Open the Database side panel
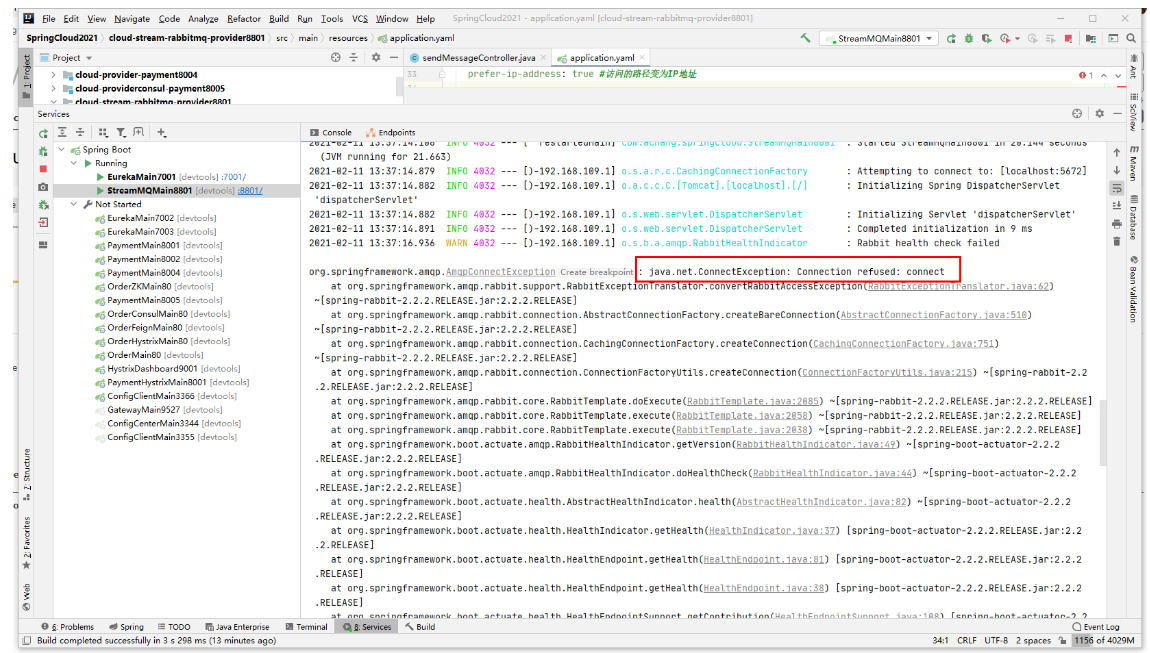The width and height of the screenshot is (1150, 653). pos(1133,218)
